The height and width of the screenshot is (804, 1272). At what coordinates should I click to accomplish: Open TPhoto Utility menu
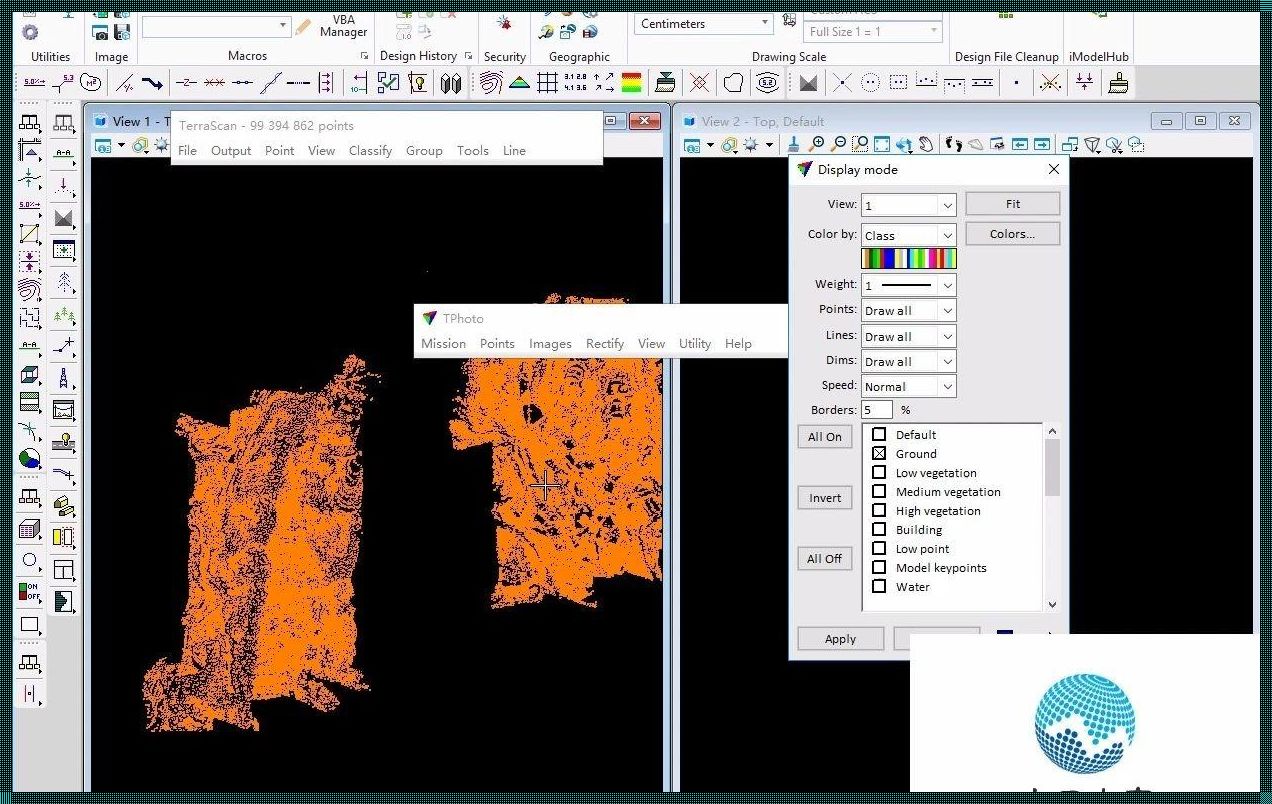[695, 343]
